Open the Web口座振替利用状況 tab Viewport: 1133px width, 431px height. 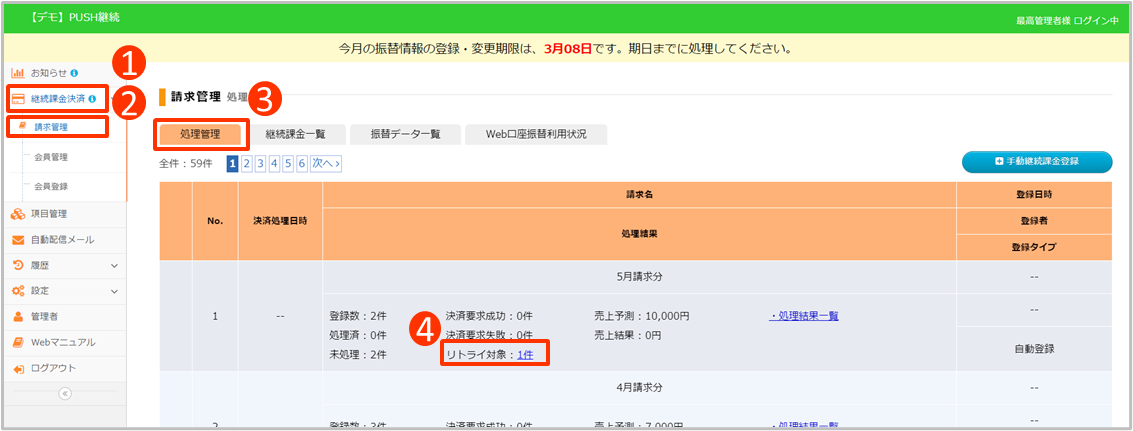pos(535,134)
